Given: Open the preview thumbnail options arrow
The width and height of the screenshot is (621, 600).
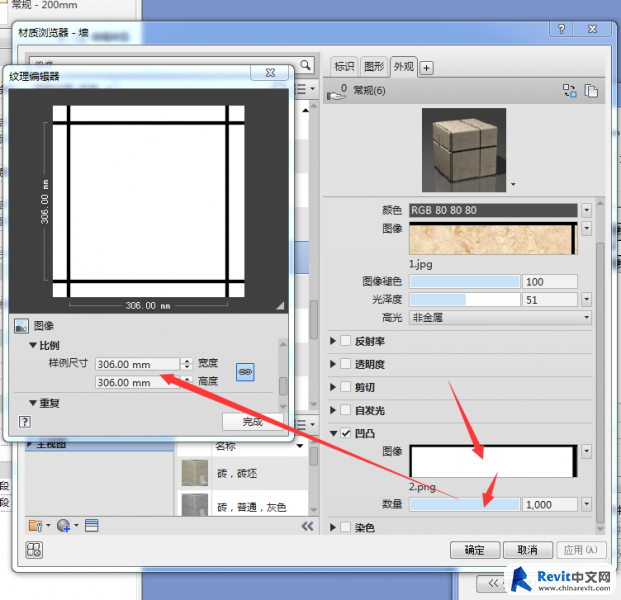Looking at the screenshot, I should [513, 184].
